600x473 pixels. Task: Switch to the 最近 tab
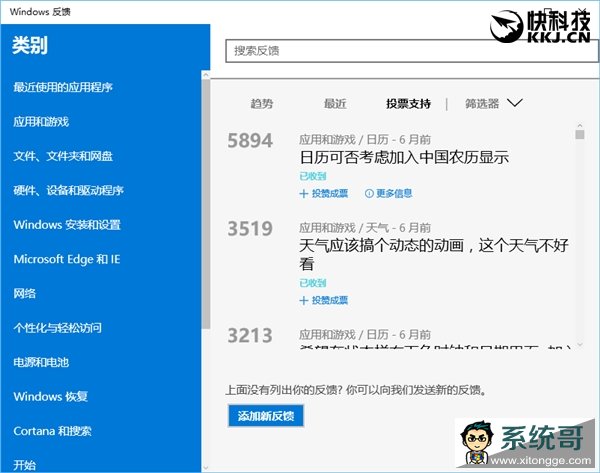point(335,103)
